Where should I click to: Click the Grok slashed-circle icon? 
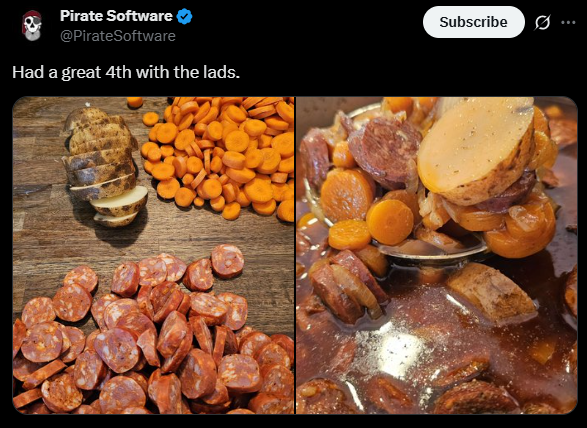pyautogui.click(x=542, y=22)
